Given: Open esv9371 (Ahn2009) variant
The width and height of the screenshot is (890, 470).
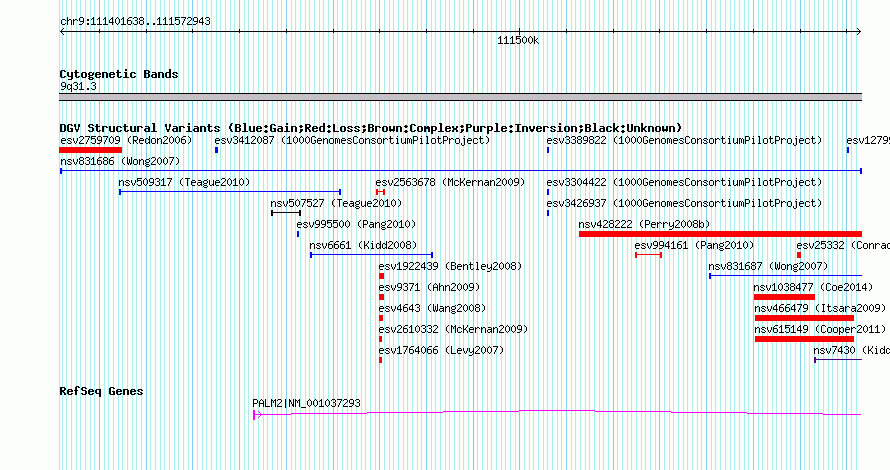Looking at the screenshot, I should pyautogui.click(x=429, y=287).
